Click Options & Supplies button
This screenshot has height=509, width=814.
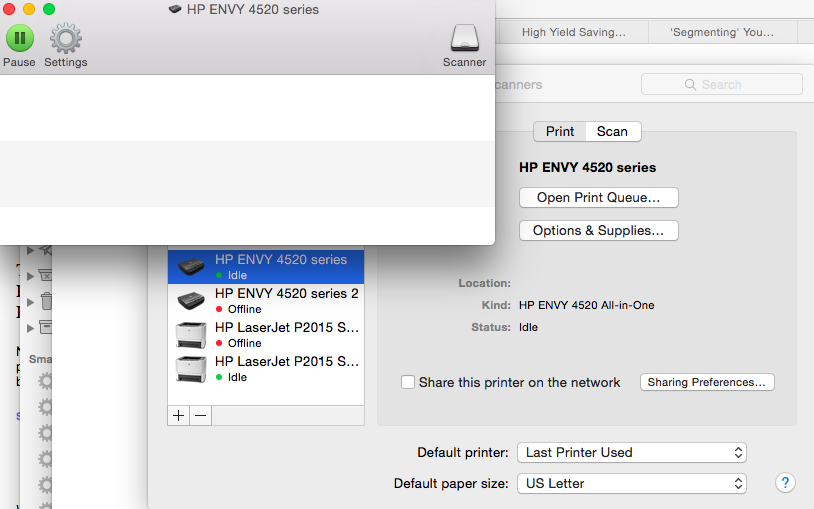599,231
